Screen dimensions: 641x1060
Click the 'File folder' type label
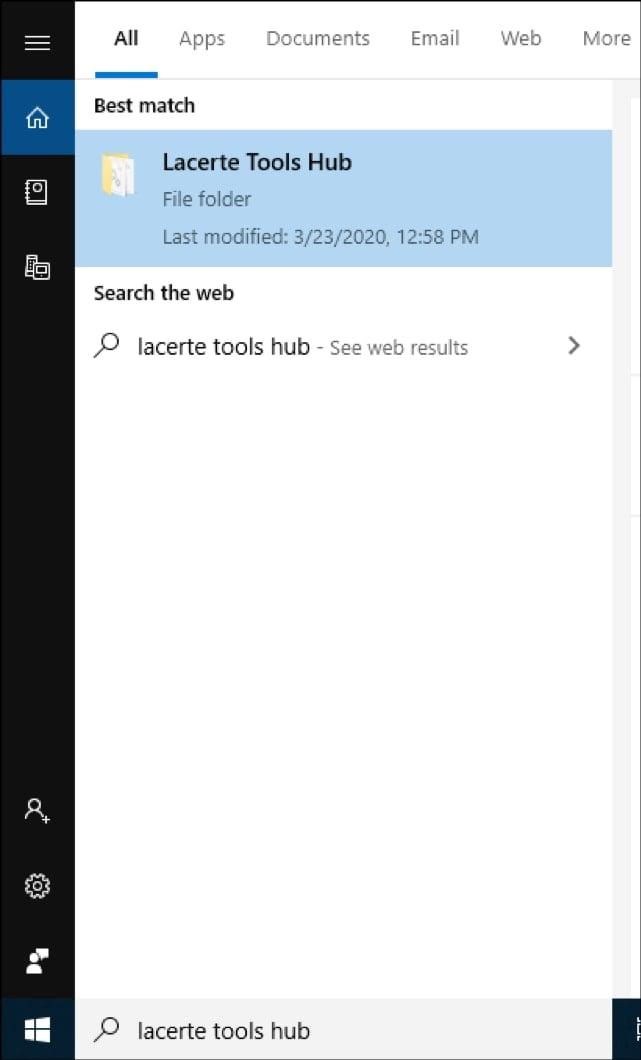pos(207,199)
